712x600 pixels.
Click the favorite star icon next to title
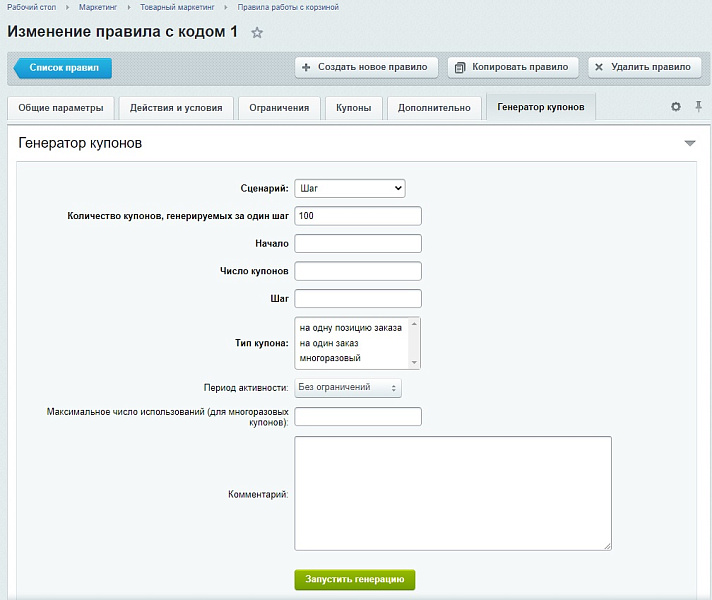[x=257, y=33]
